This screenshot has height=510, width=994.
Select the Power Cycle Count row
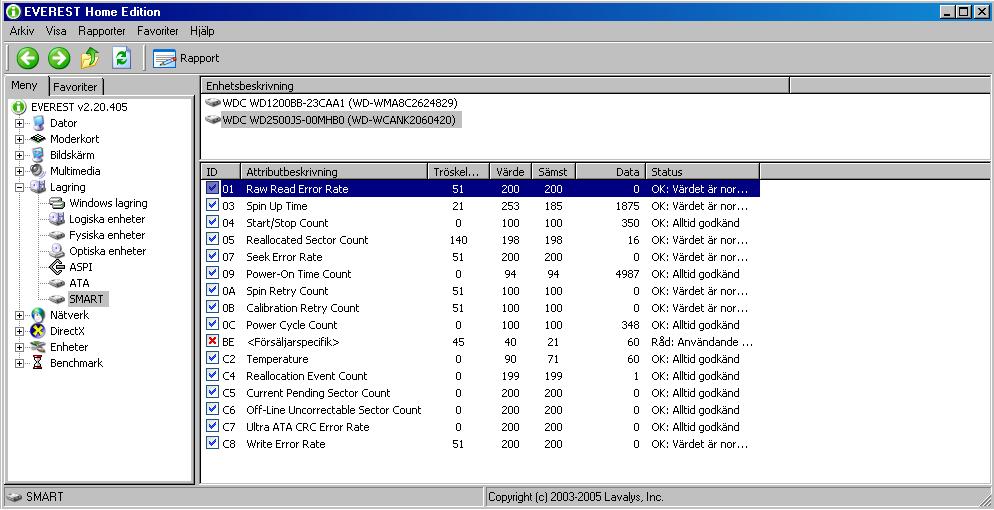pos(482,325)
